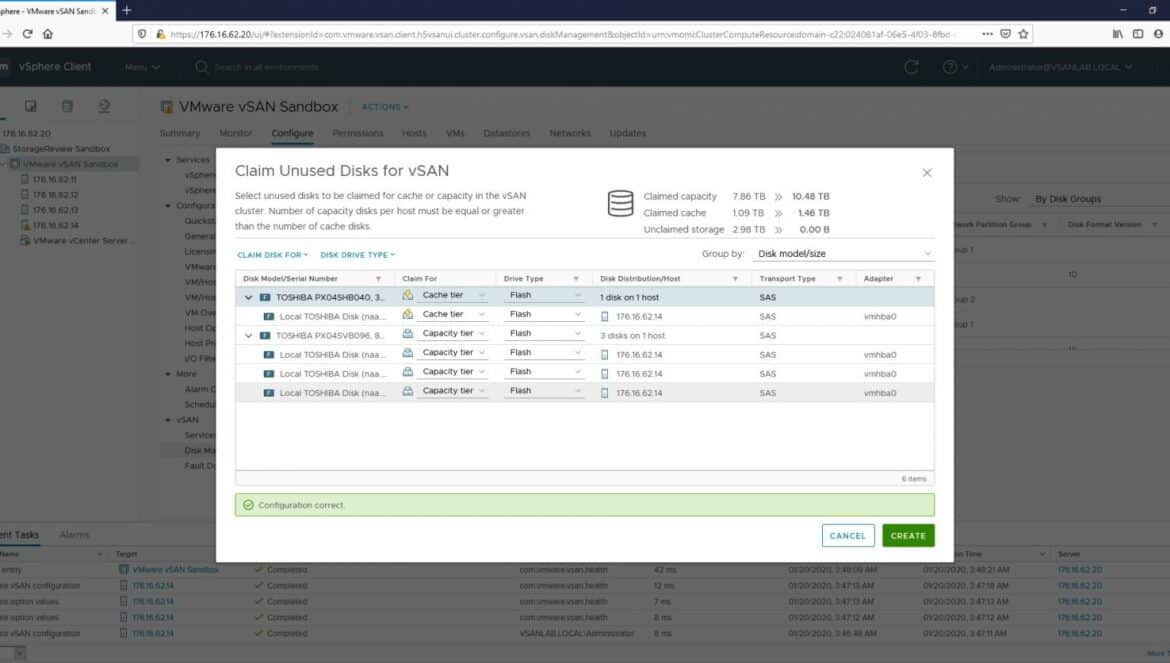Change Claim For on TOSHIBA PX04SVB096 group
Viewport: 1170px width, 663px height.
pyautogui.click(x=452, y=333)
